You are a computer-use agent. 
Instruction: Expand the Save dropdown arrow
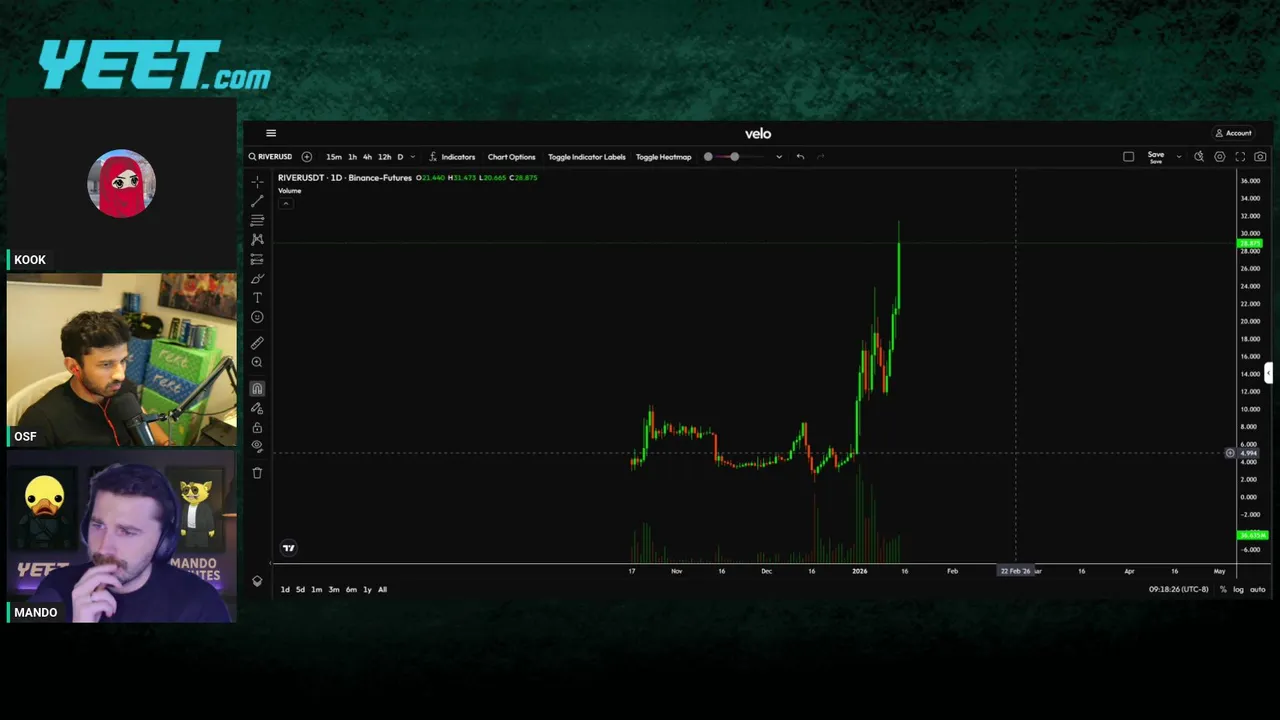coord(1179,157)
